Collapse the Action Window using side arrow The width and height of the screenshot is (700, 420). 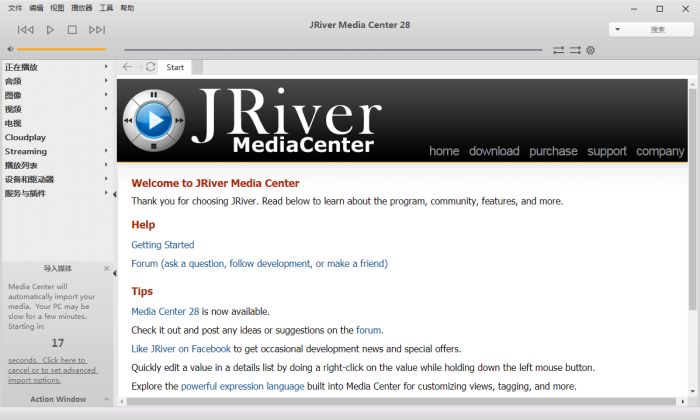click(115, 273)
